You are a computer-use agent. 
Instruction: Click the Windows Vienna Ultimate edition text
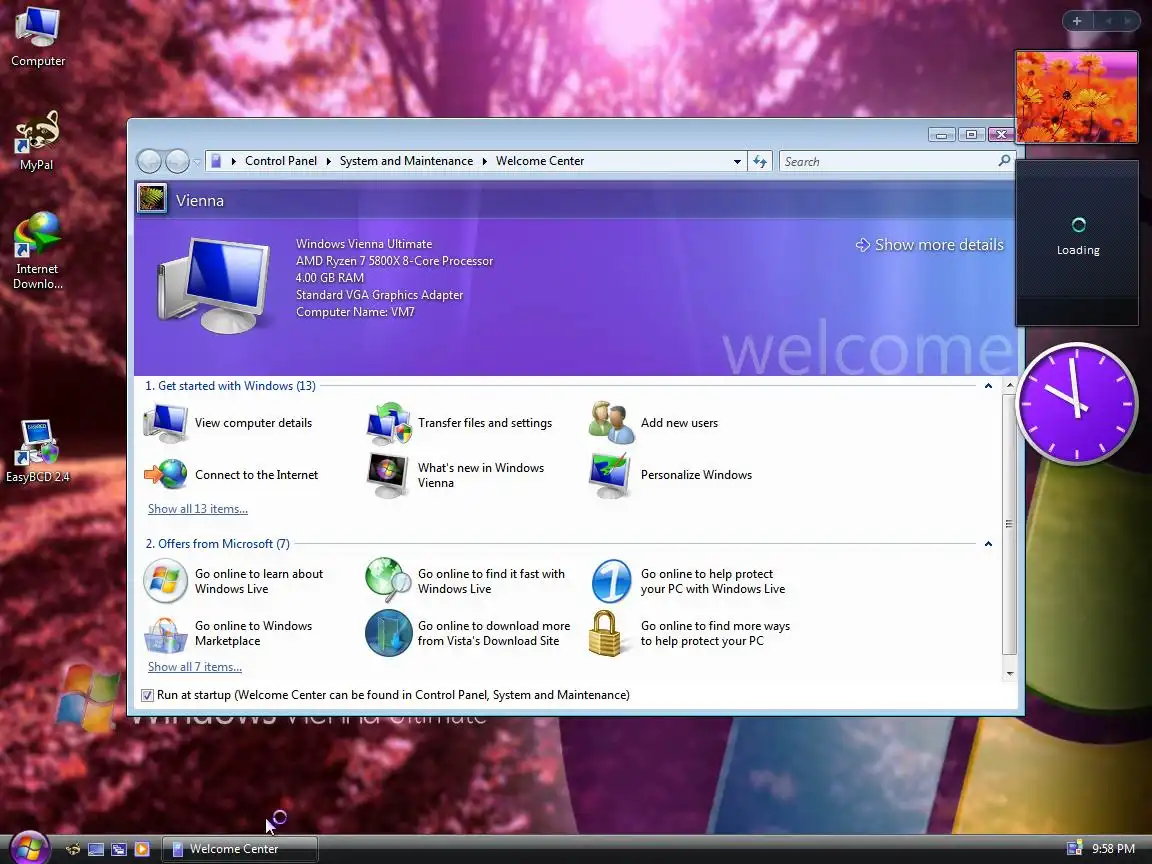[364, 244]
